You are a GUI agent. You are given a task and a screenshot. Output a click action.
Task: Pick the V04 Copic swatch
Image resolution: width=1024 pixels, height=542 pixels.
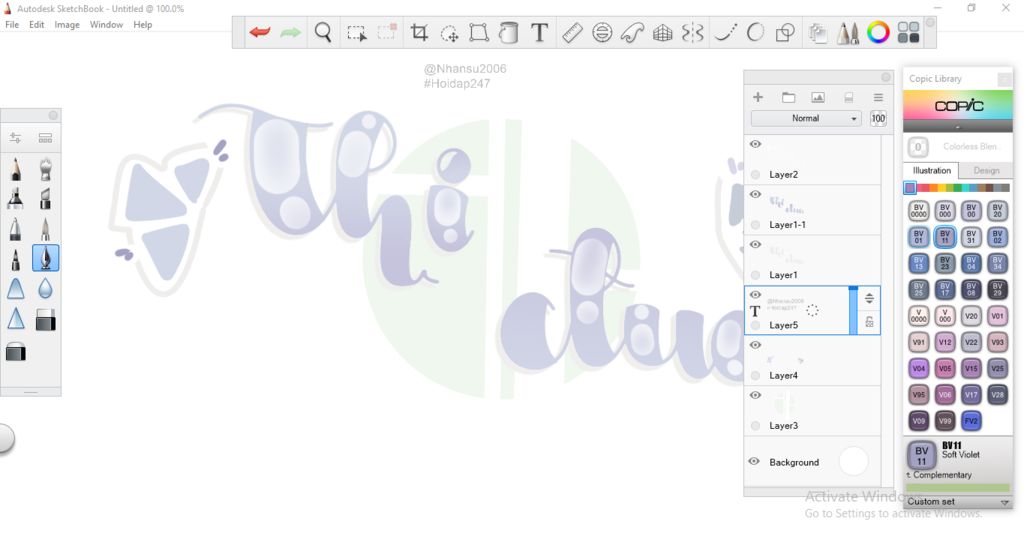[x=918, y=368]
